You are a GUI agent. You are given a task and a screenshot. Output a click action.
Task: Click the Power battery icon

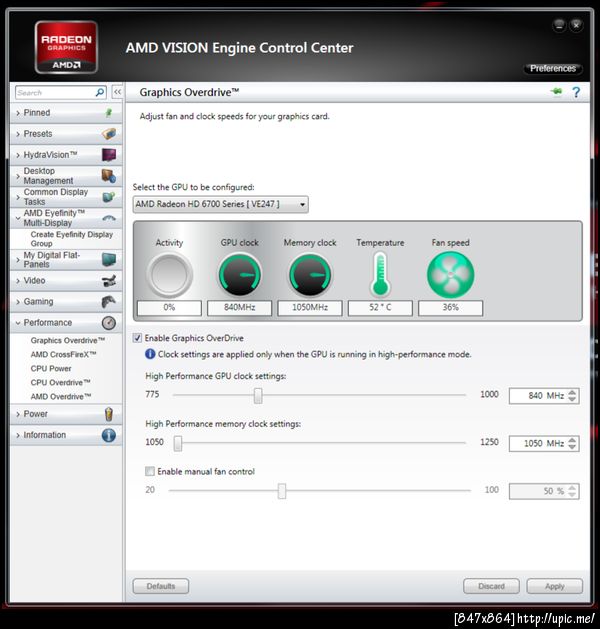pos(109,414)
